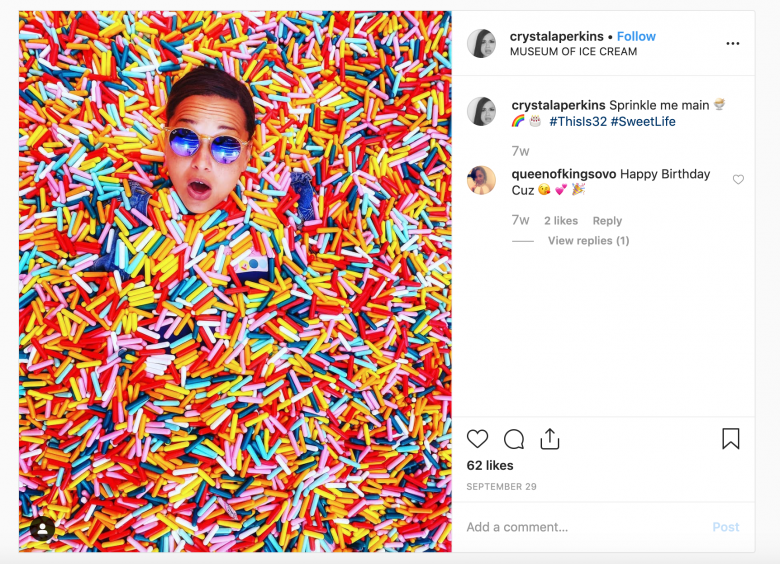Open crystalaperkins profile picture in header
780x564 pixels.
482,44
